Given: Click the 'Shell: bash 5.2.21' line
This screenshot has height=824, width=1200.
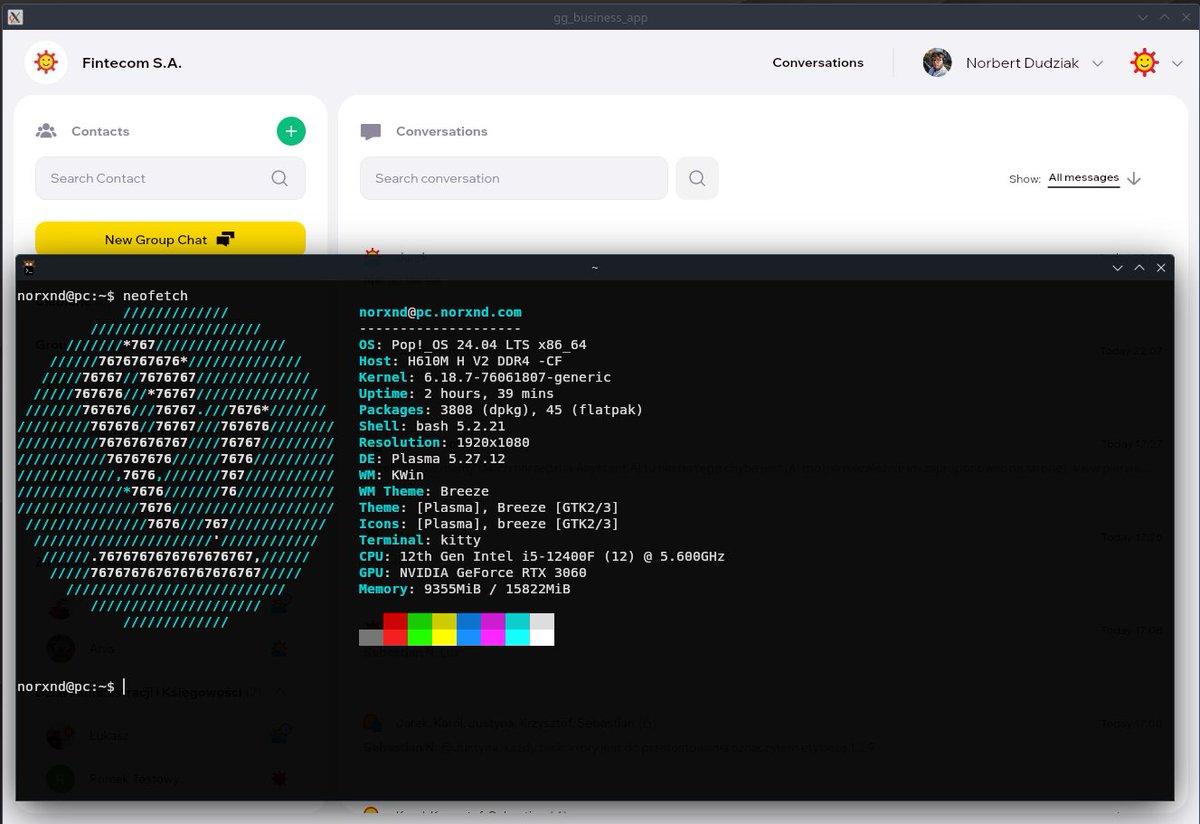Looking at the screenshot, I should tap(432, 426).
